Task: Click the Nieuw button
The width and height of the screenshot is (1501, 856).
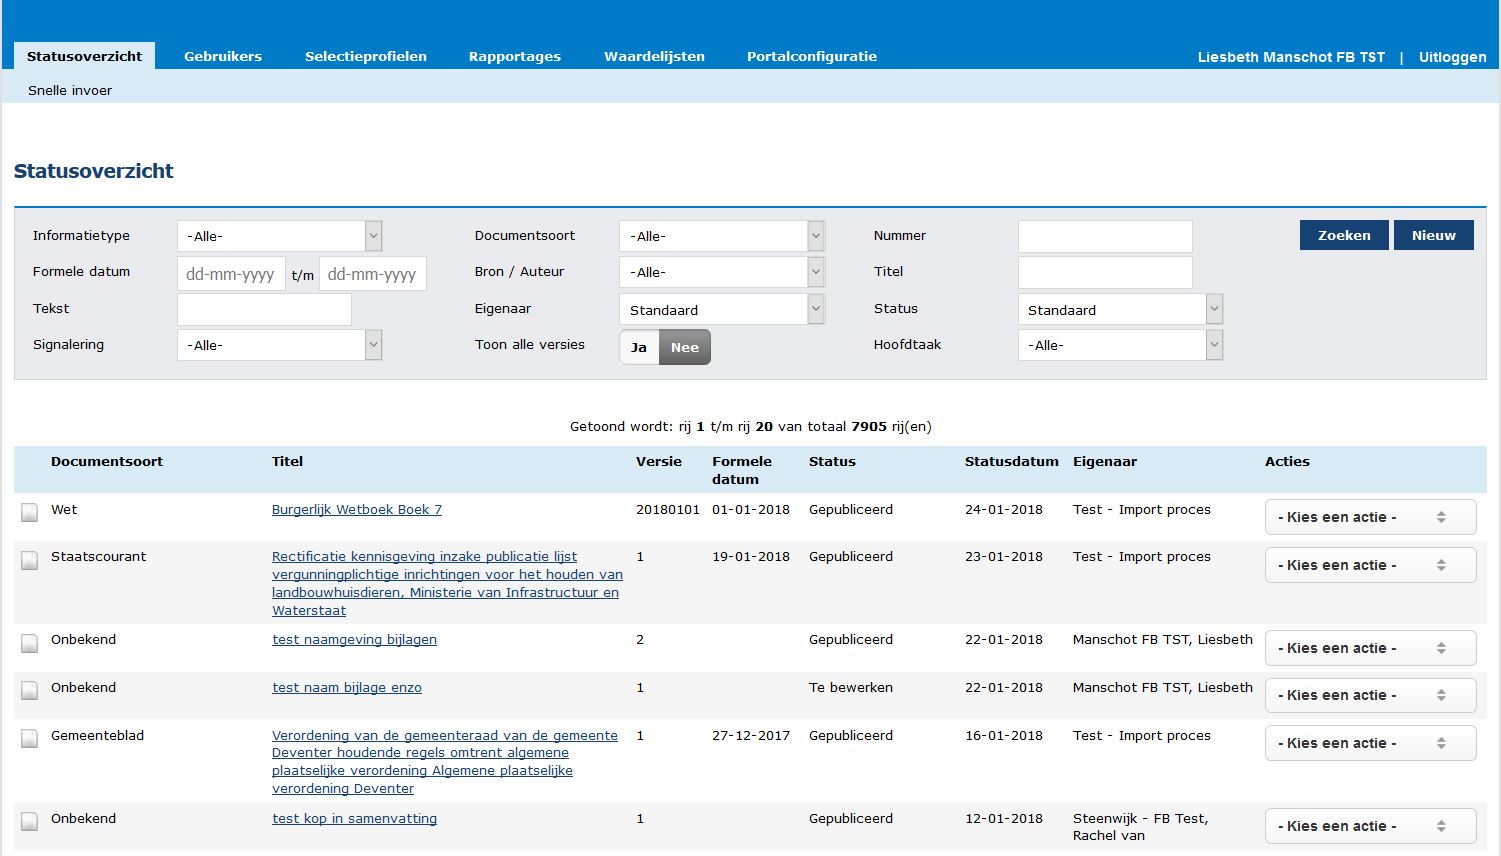Action: click(1434, 235)
